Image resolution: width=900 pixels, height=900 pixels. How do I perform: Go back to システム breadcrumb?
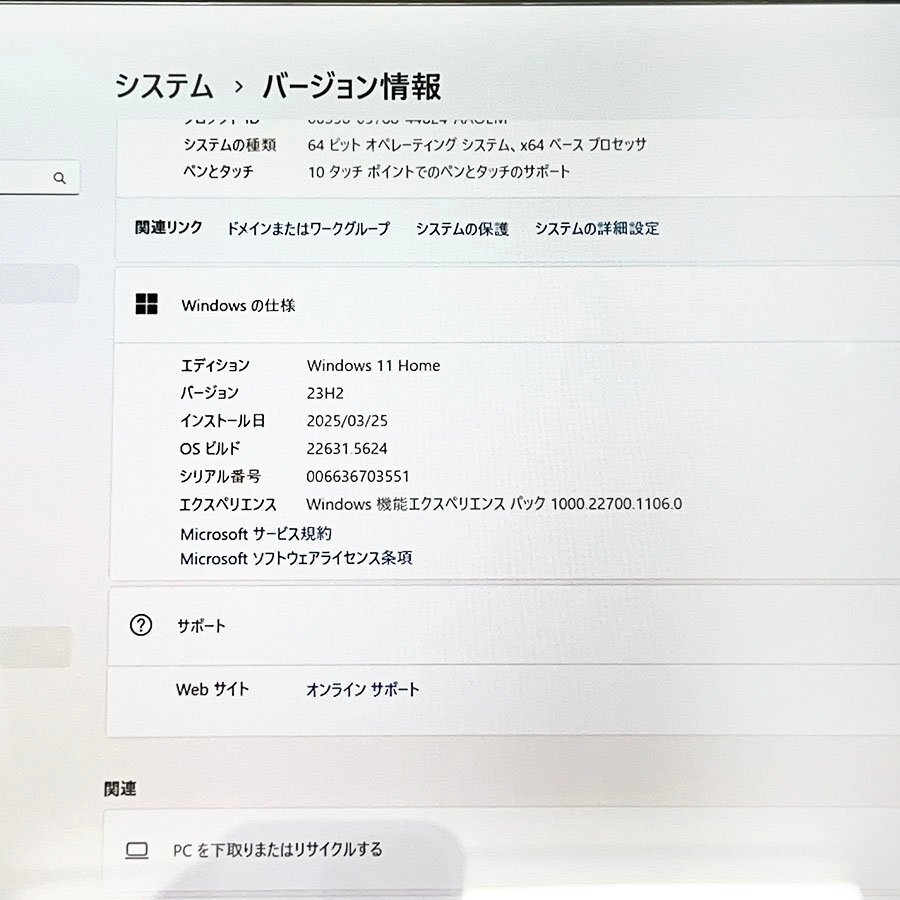164,87
